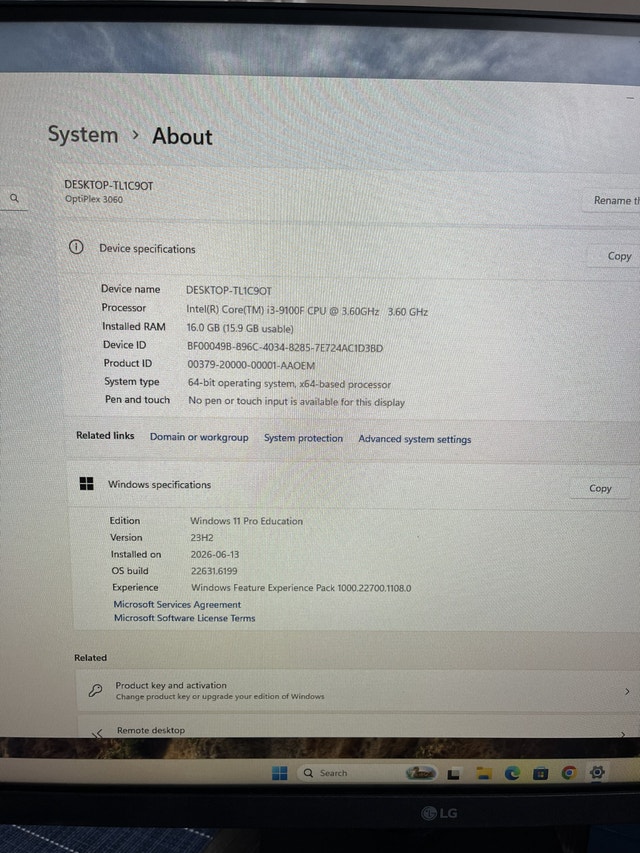Click the Device specifications info icon

click(76, 247)
